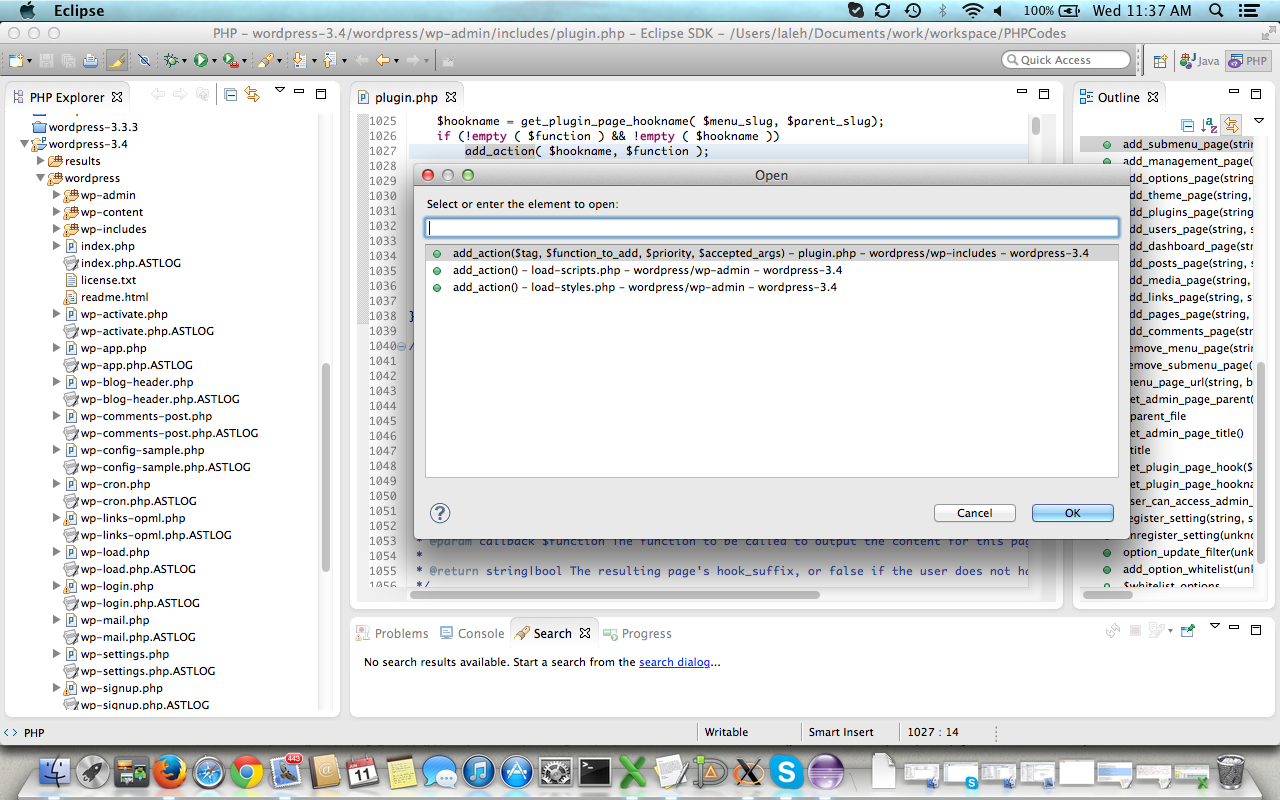Click PHP Explorer vertical scrollbar
The height and width of the screenshot is (800, 1280).
click(x=325, y=465)
